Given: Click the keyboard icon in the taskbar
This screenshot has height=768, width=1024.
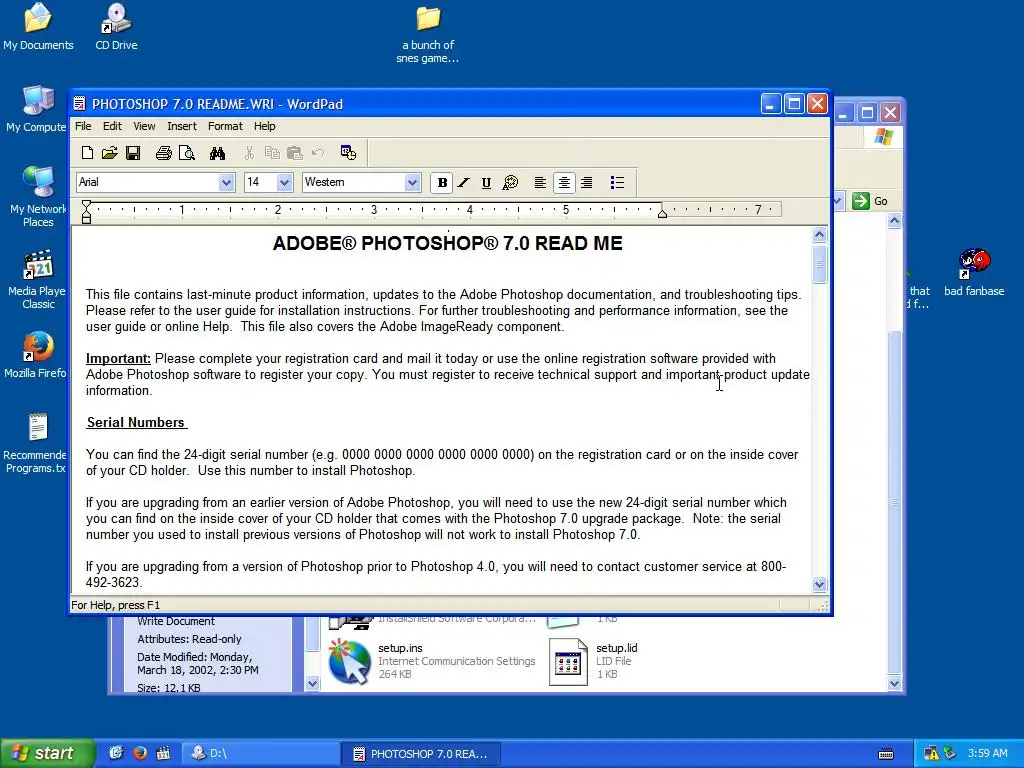Looking at the screenshot, I should coord(886,754).
